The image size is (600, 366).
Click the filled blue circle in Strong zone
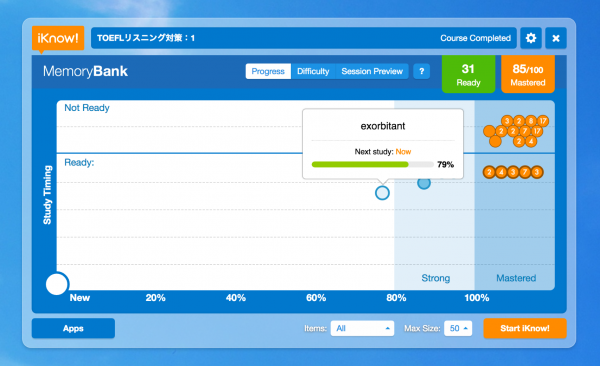point(424,183)
